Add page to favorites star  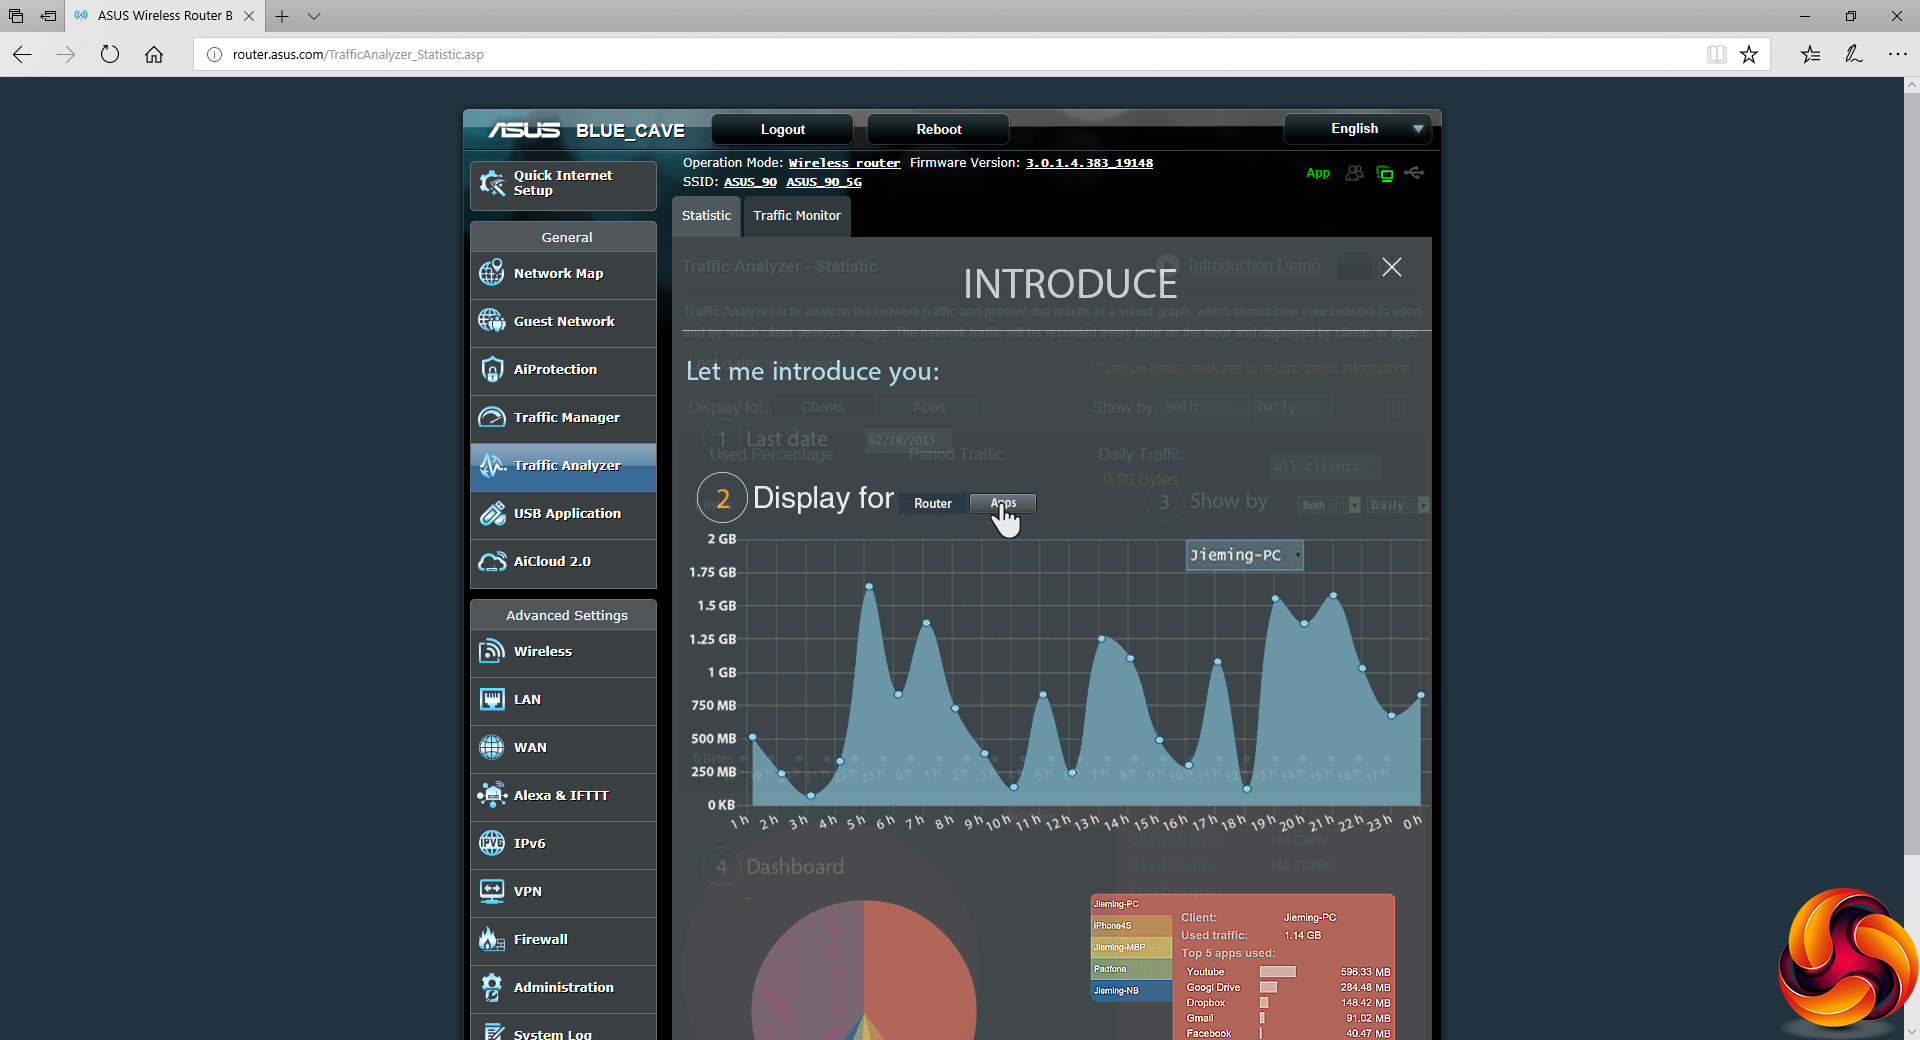[1749, 54]
